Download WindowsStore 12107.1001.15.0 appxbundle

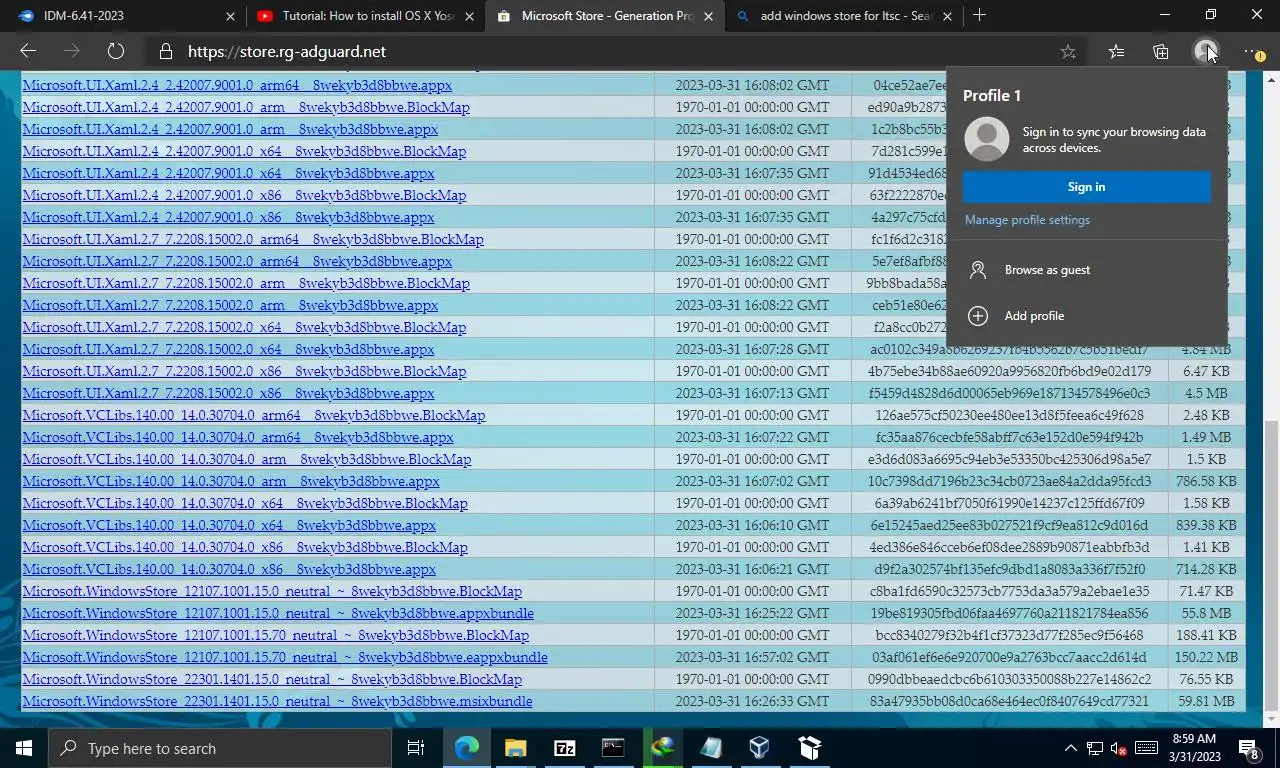click(x=278, y=613)
